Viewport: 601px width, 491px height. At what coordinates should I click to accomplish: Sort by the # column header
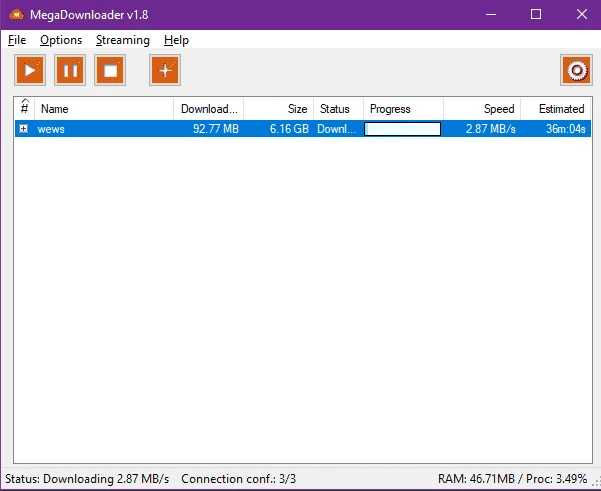[x=25, y=108]
